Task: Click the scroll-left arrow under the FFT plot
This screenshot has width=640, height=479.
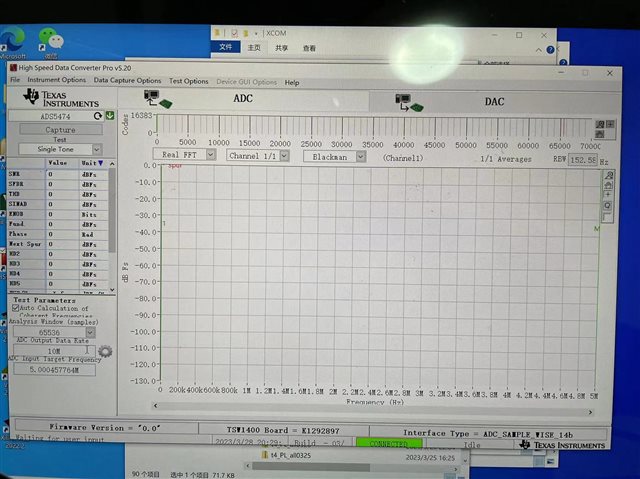Action: (x=155, y=406)
